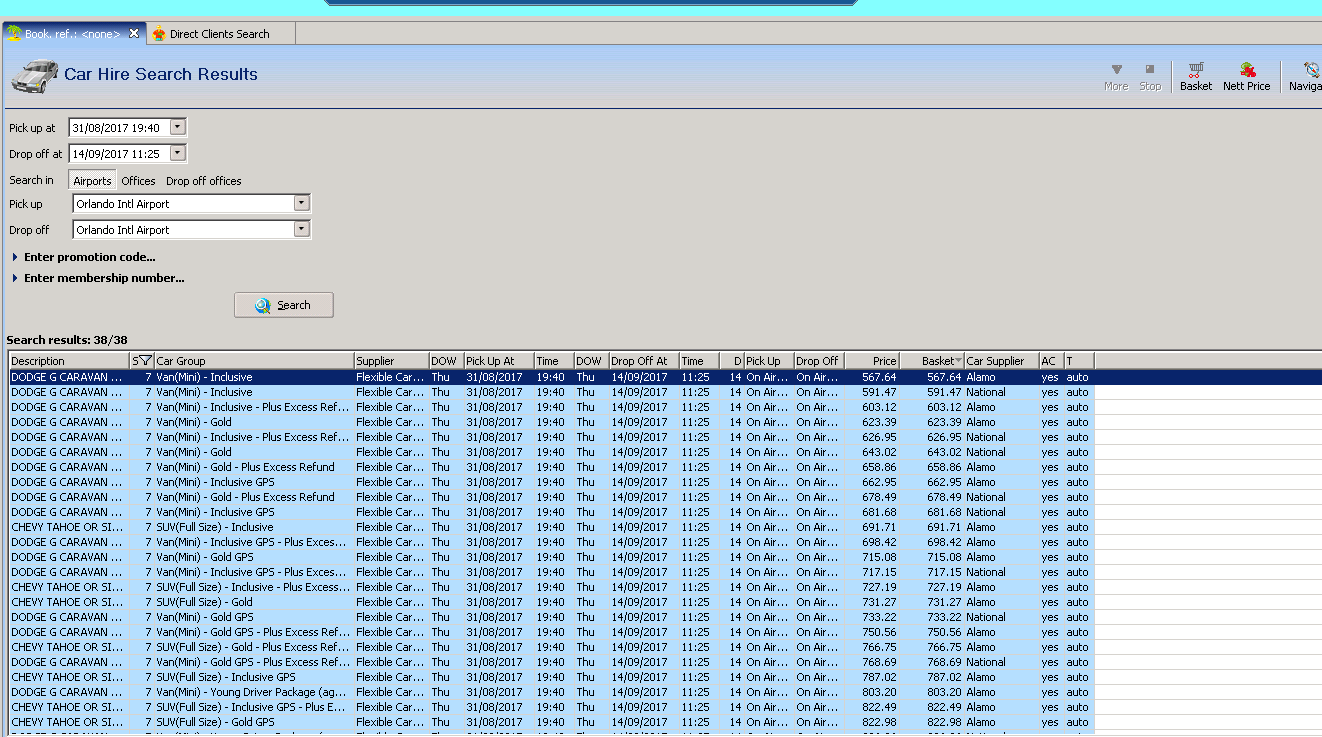
Task: Click the Search button
Action: click(284, 305)
